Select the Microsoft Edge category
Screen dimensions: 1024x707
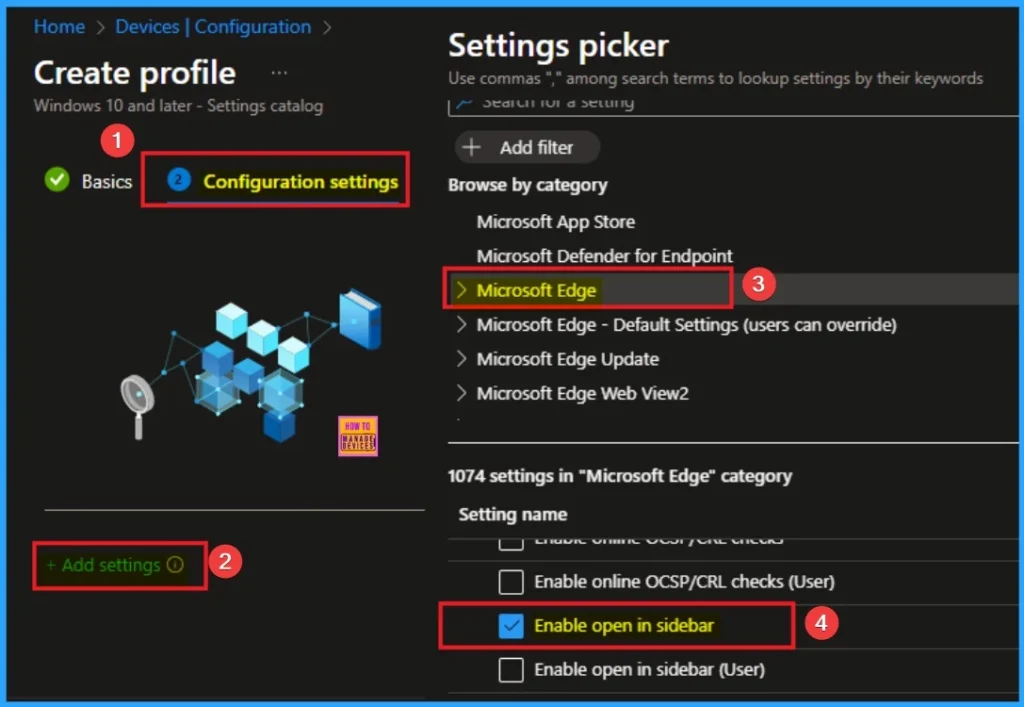point(536,291)
